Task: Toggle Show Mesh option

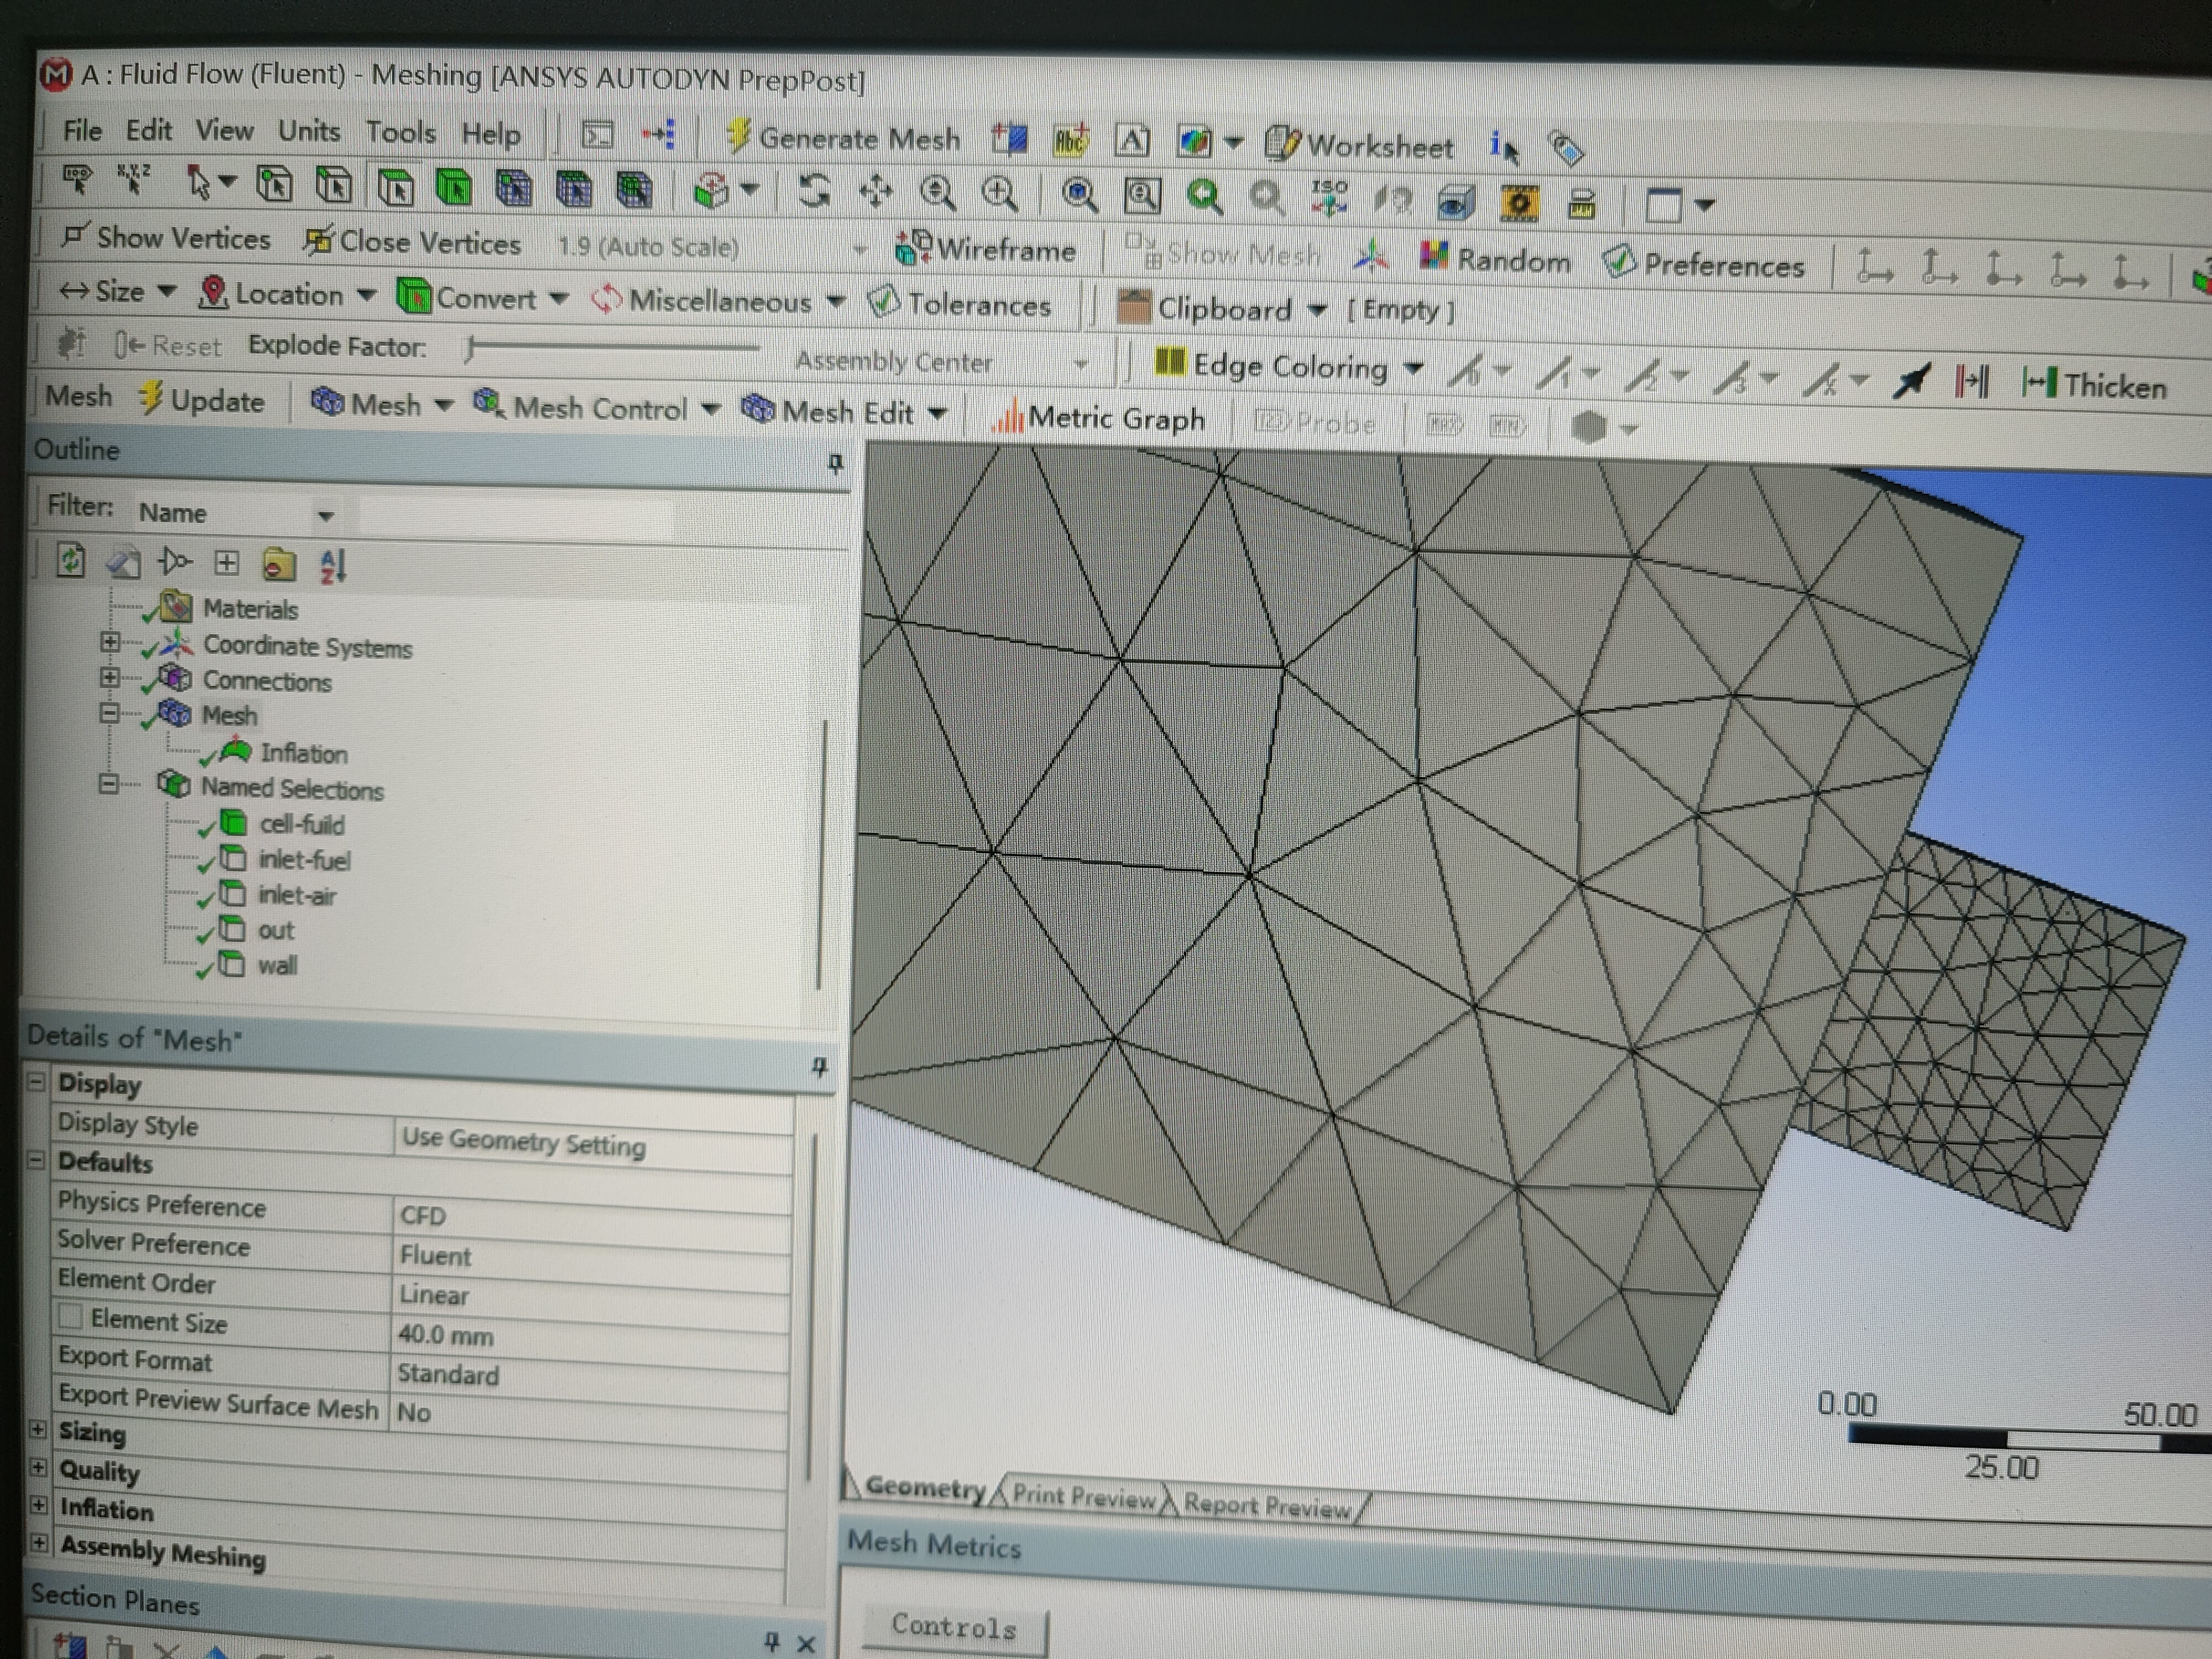Action: pos(1224,253)
